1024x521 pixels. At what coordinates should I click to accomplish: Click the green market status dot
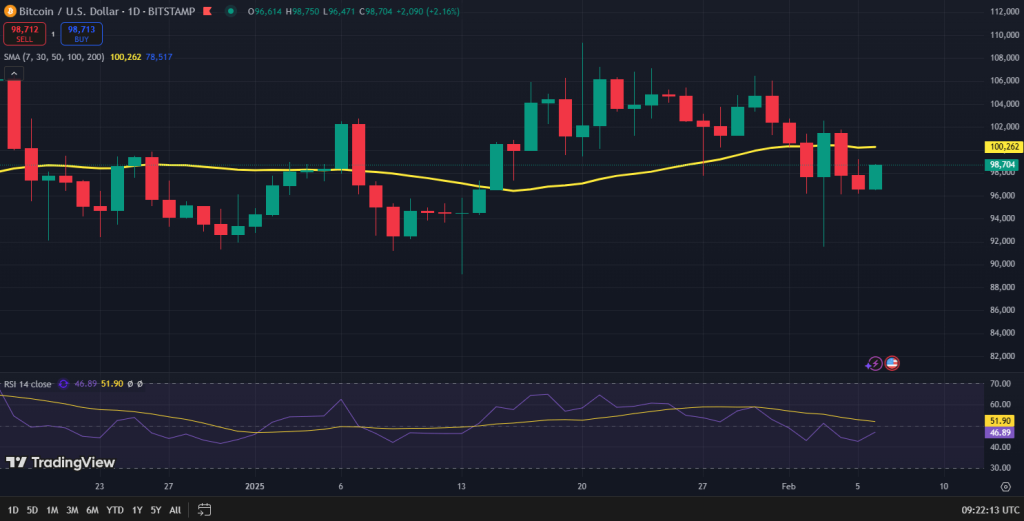[x=231, y=11]
